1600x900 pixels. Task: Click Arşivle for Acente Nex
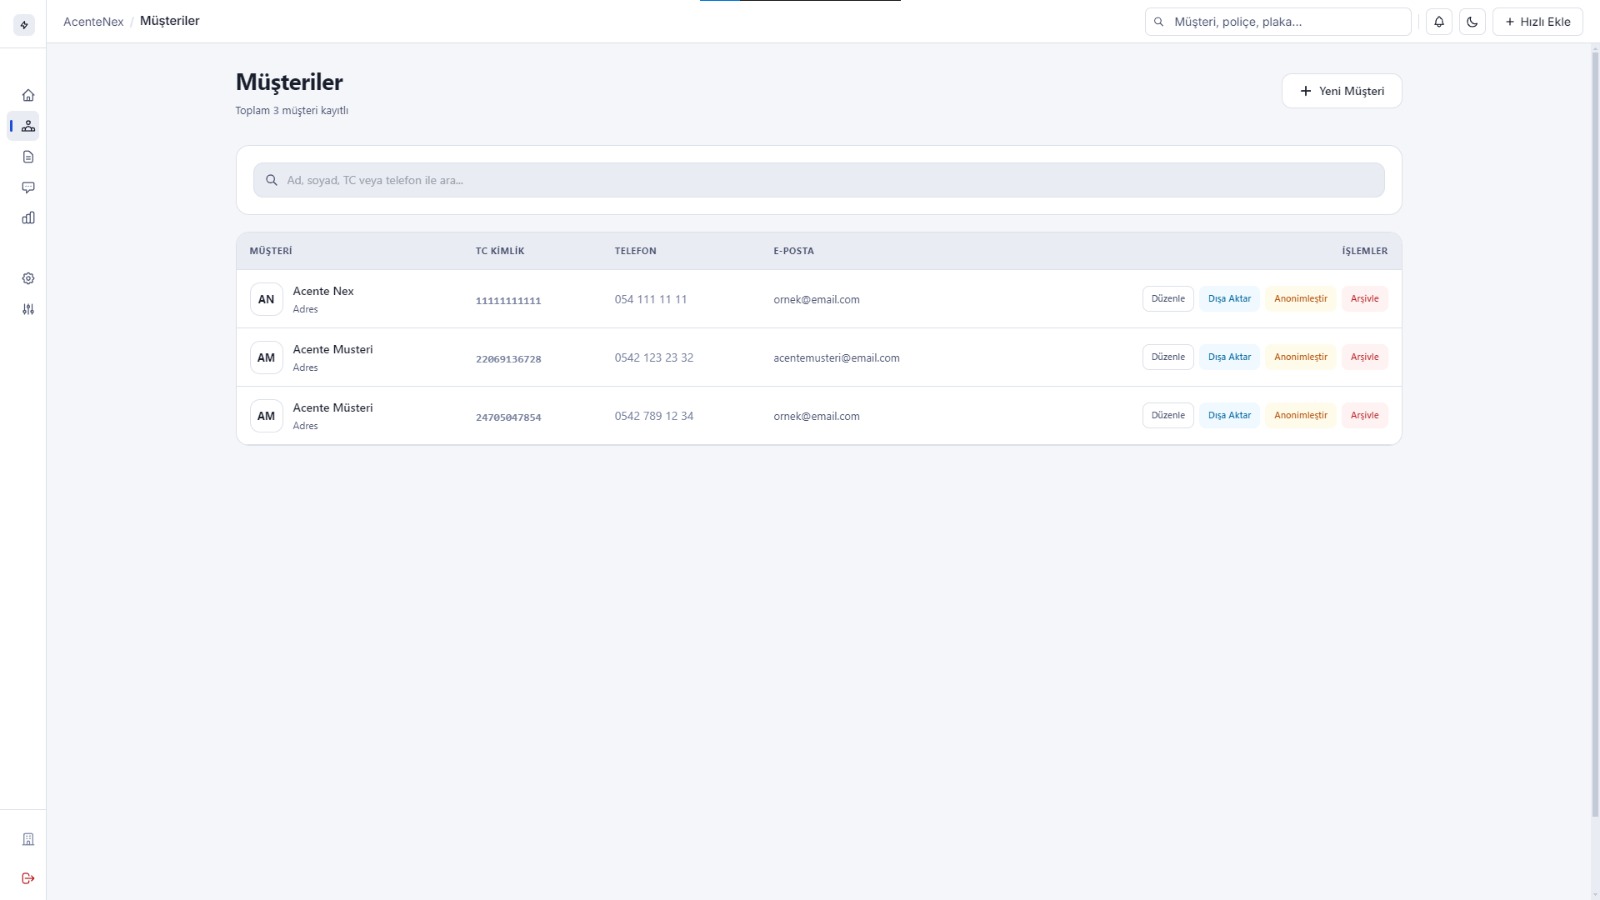point(1364,299)
